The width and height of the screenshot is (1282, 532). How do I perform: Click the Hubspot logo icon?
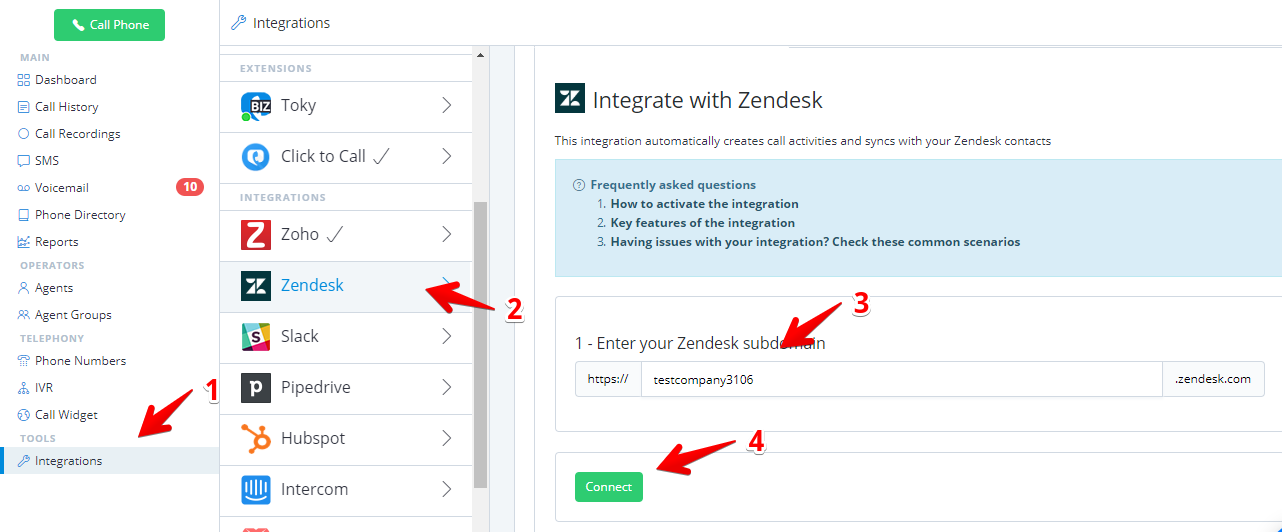pyautogui.click(x=256, y=439)
